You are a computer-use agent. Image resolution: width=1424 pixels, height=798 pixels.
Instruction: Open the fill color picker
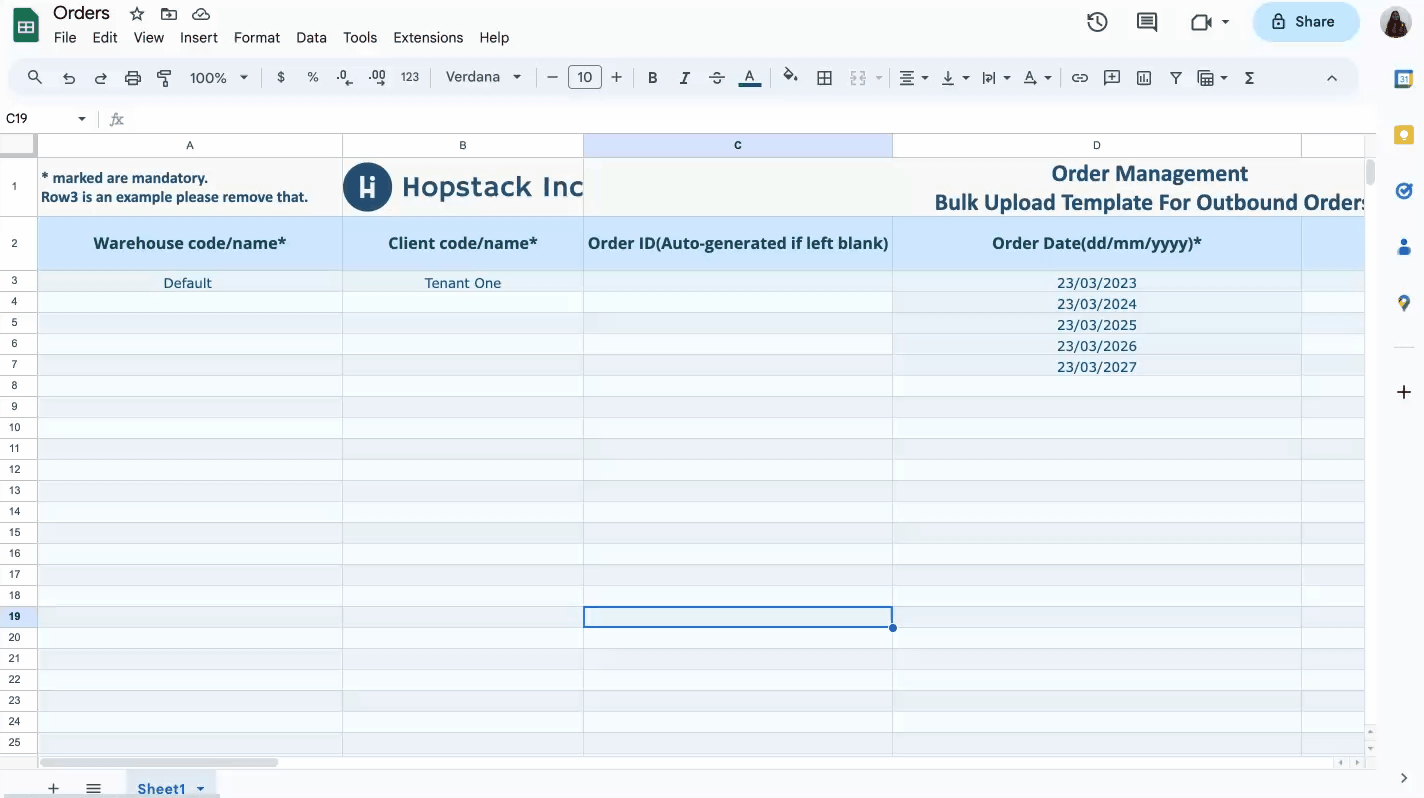790,77
